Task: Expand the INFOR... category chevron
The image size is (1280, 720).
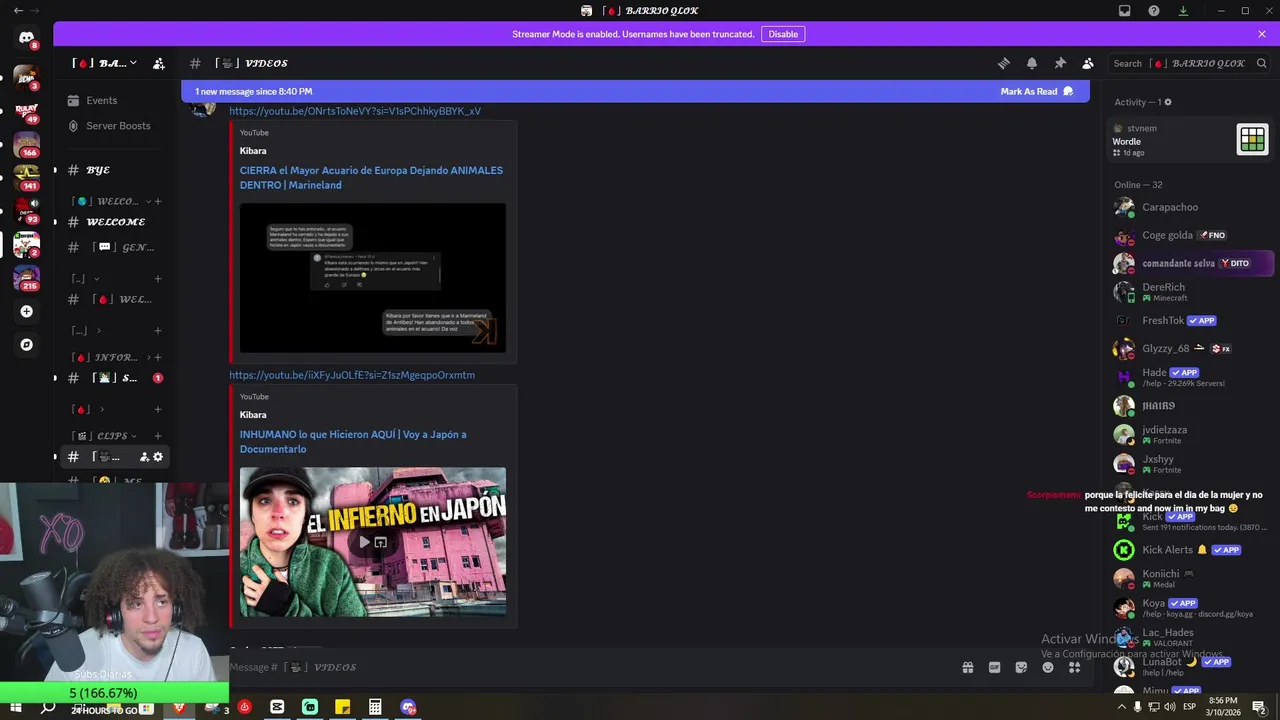Action: [149, 357]
